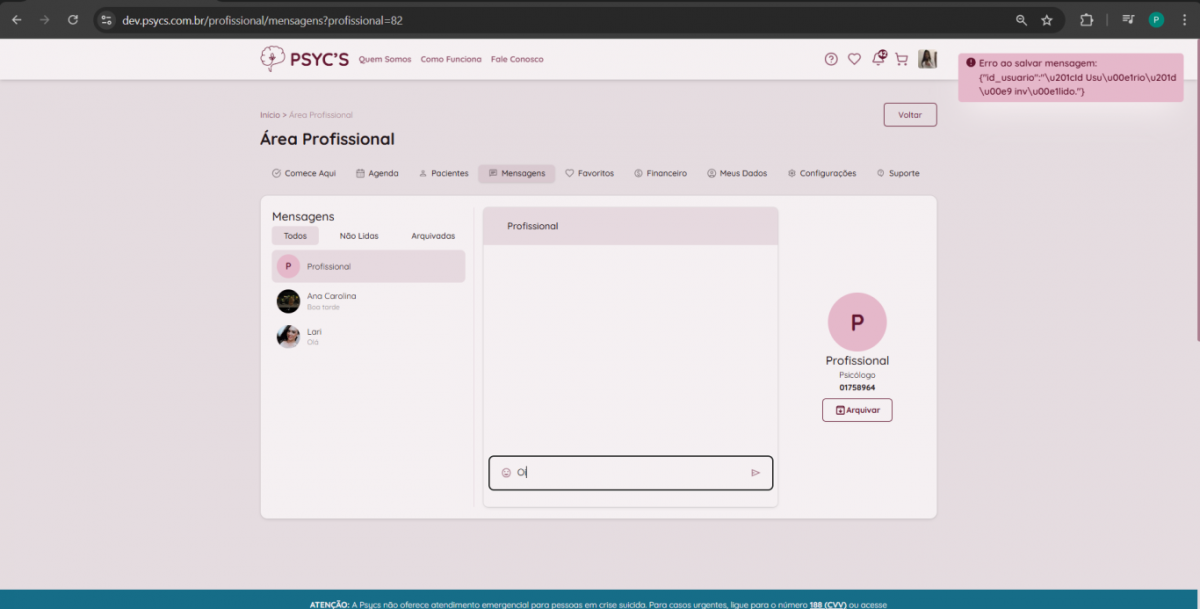Click the Arquivar button
Screen dimensions: 1200x609
pyautogui.click(x=857, y=410)
